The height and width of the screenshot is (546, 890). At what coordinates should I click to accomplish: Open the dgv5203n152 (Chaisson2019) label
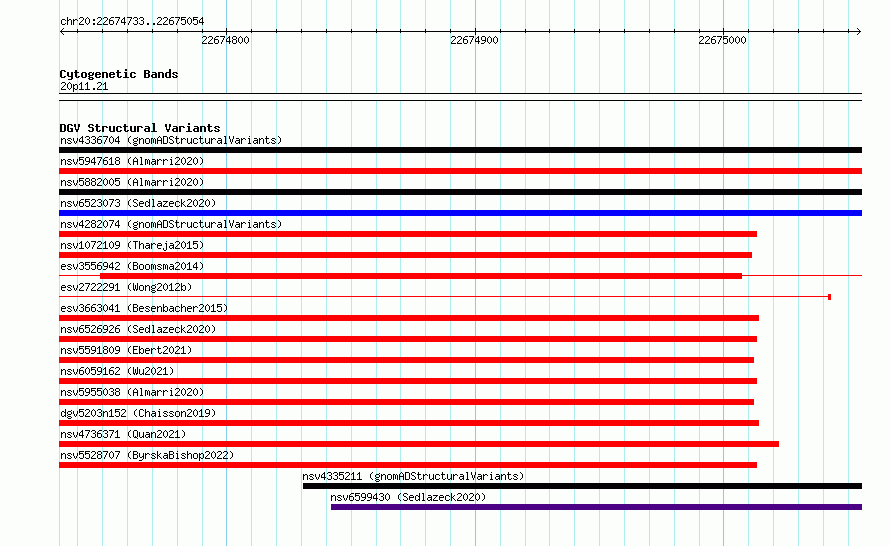[x=138, y=413]
